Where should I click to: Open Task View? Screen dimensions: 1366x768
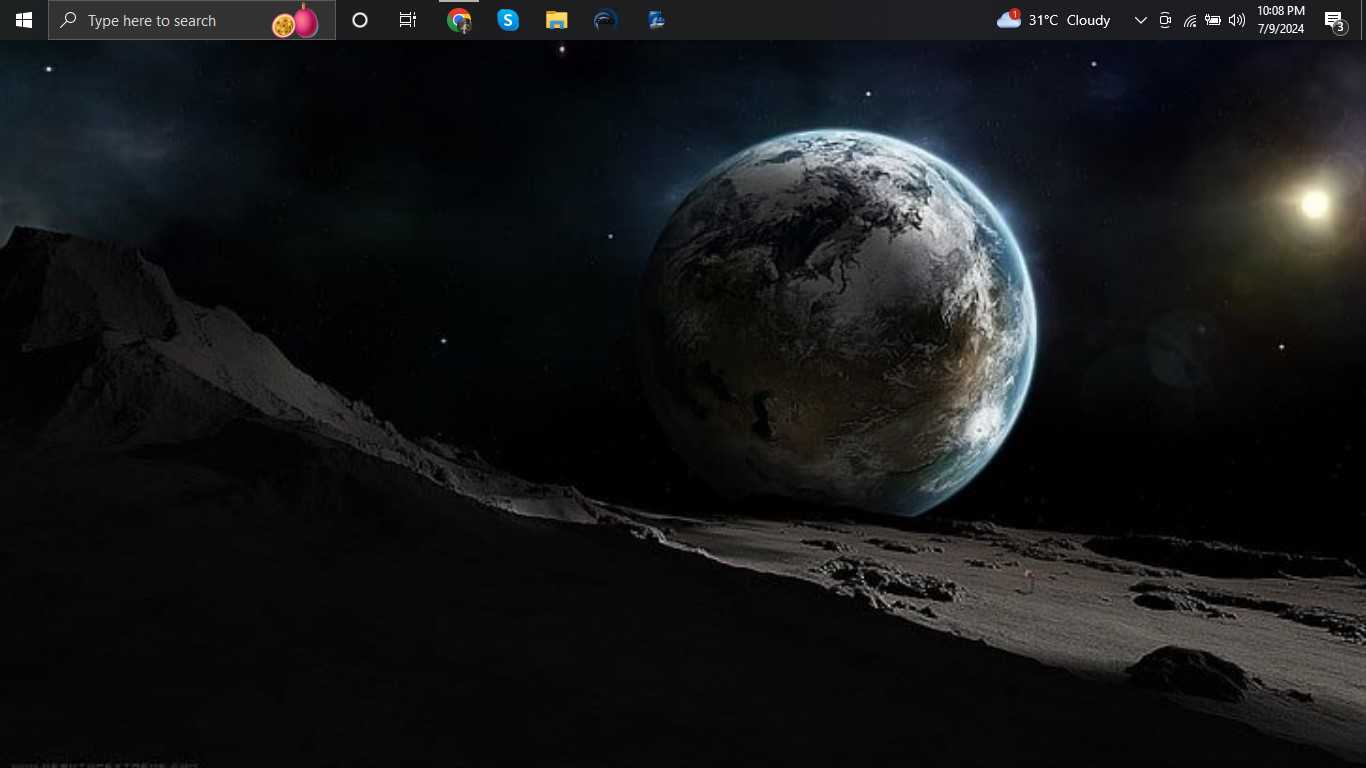point(408,20)
